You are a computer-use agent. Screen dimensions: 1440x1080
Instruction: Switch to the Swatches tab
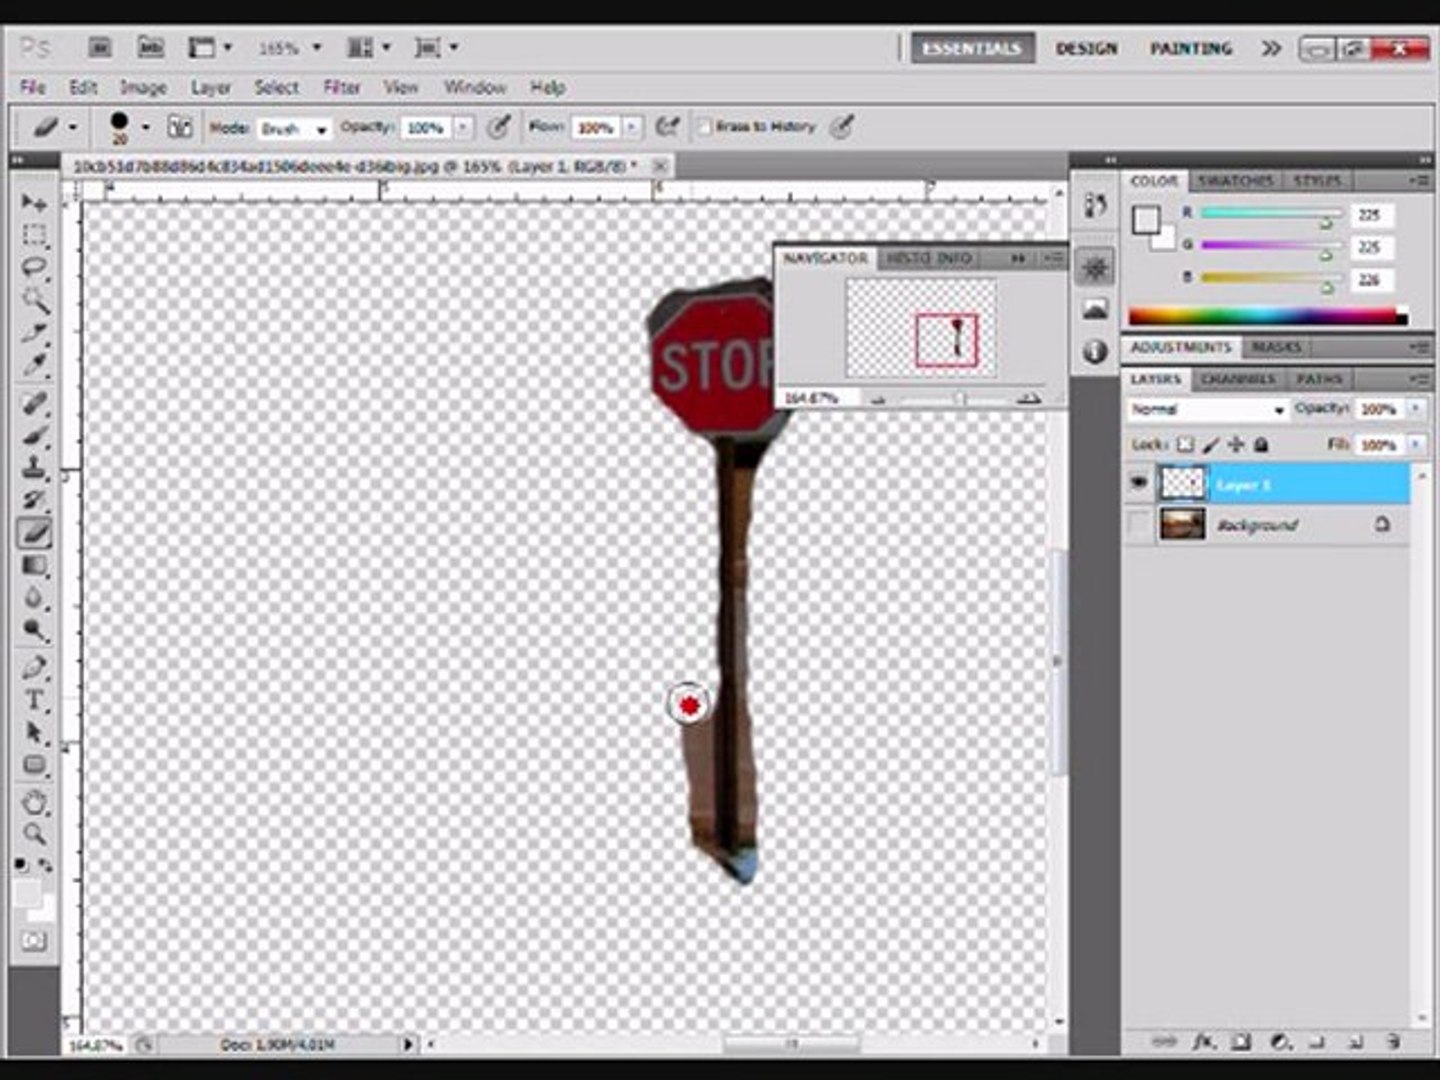[x=1236, y=180]
